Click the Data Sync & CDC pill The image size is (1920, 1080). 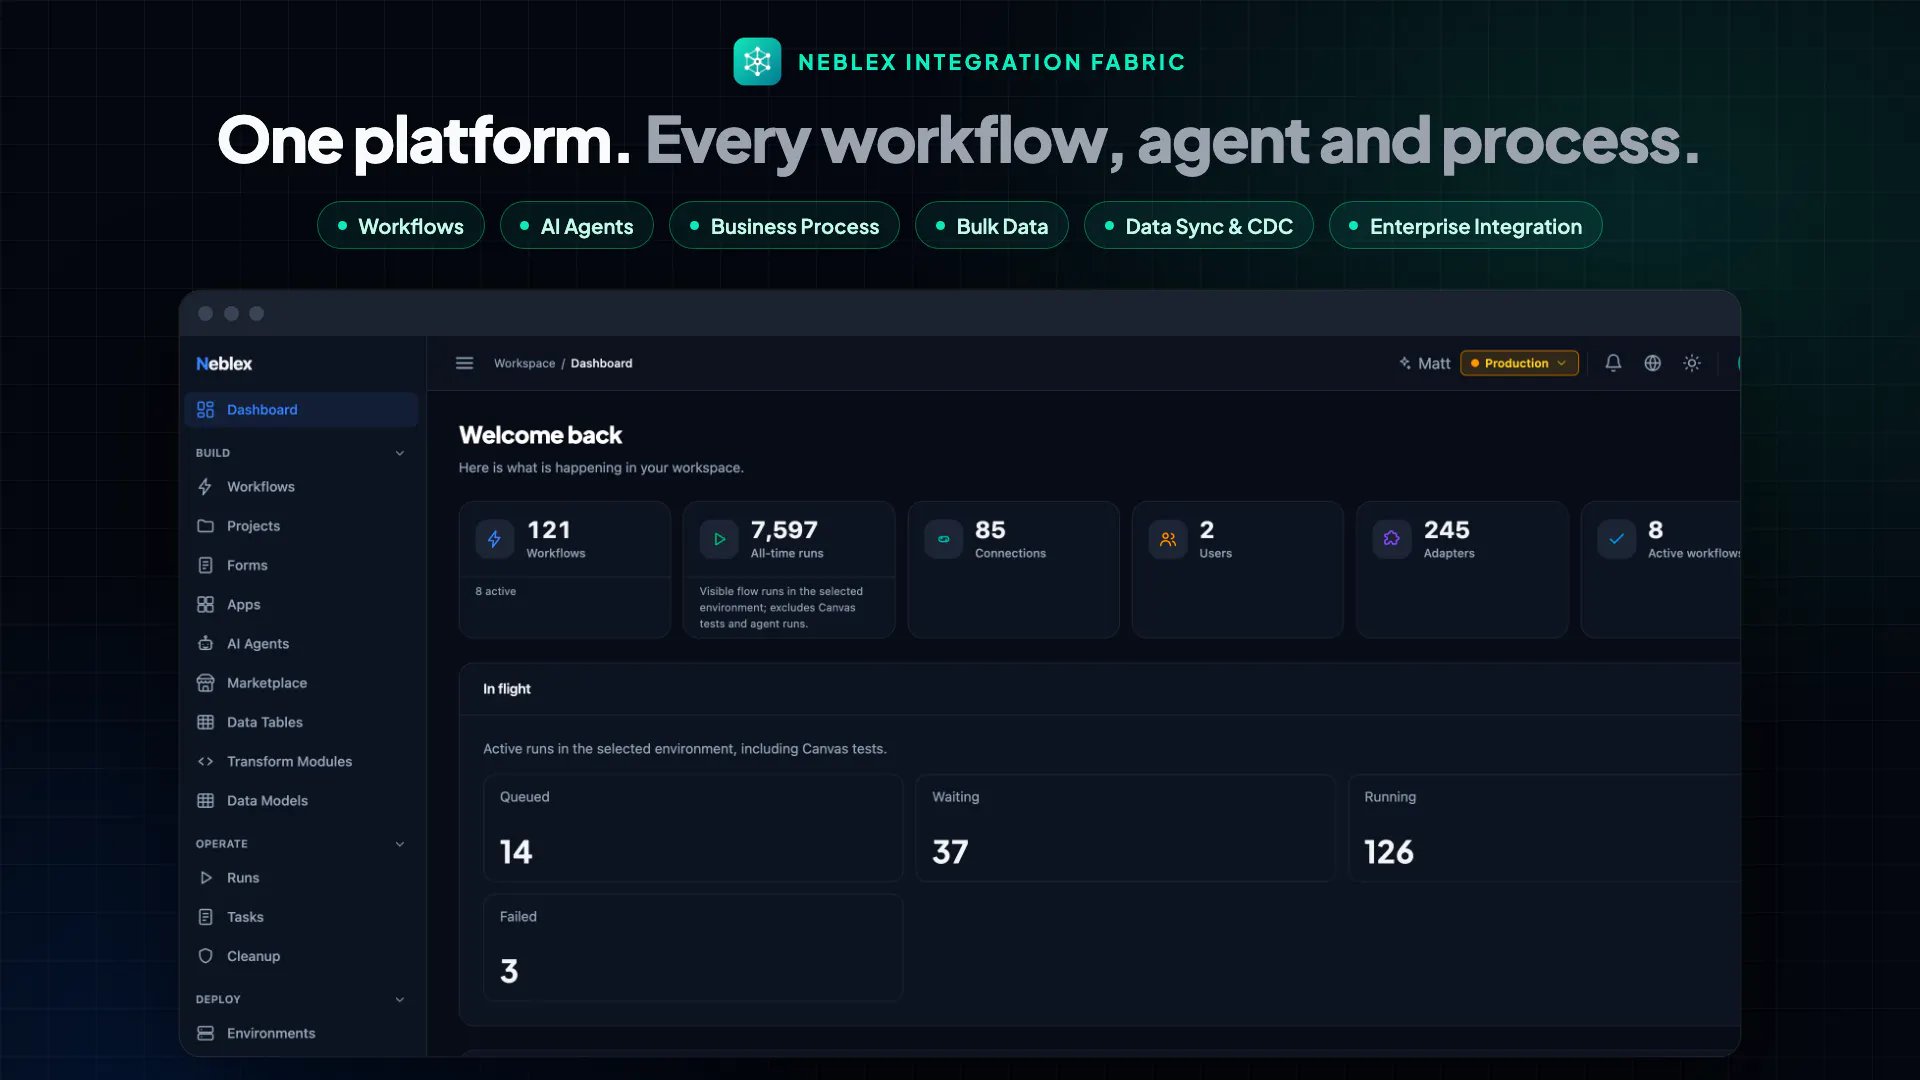coord(1199,226)
